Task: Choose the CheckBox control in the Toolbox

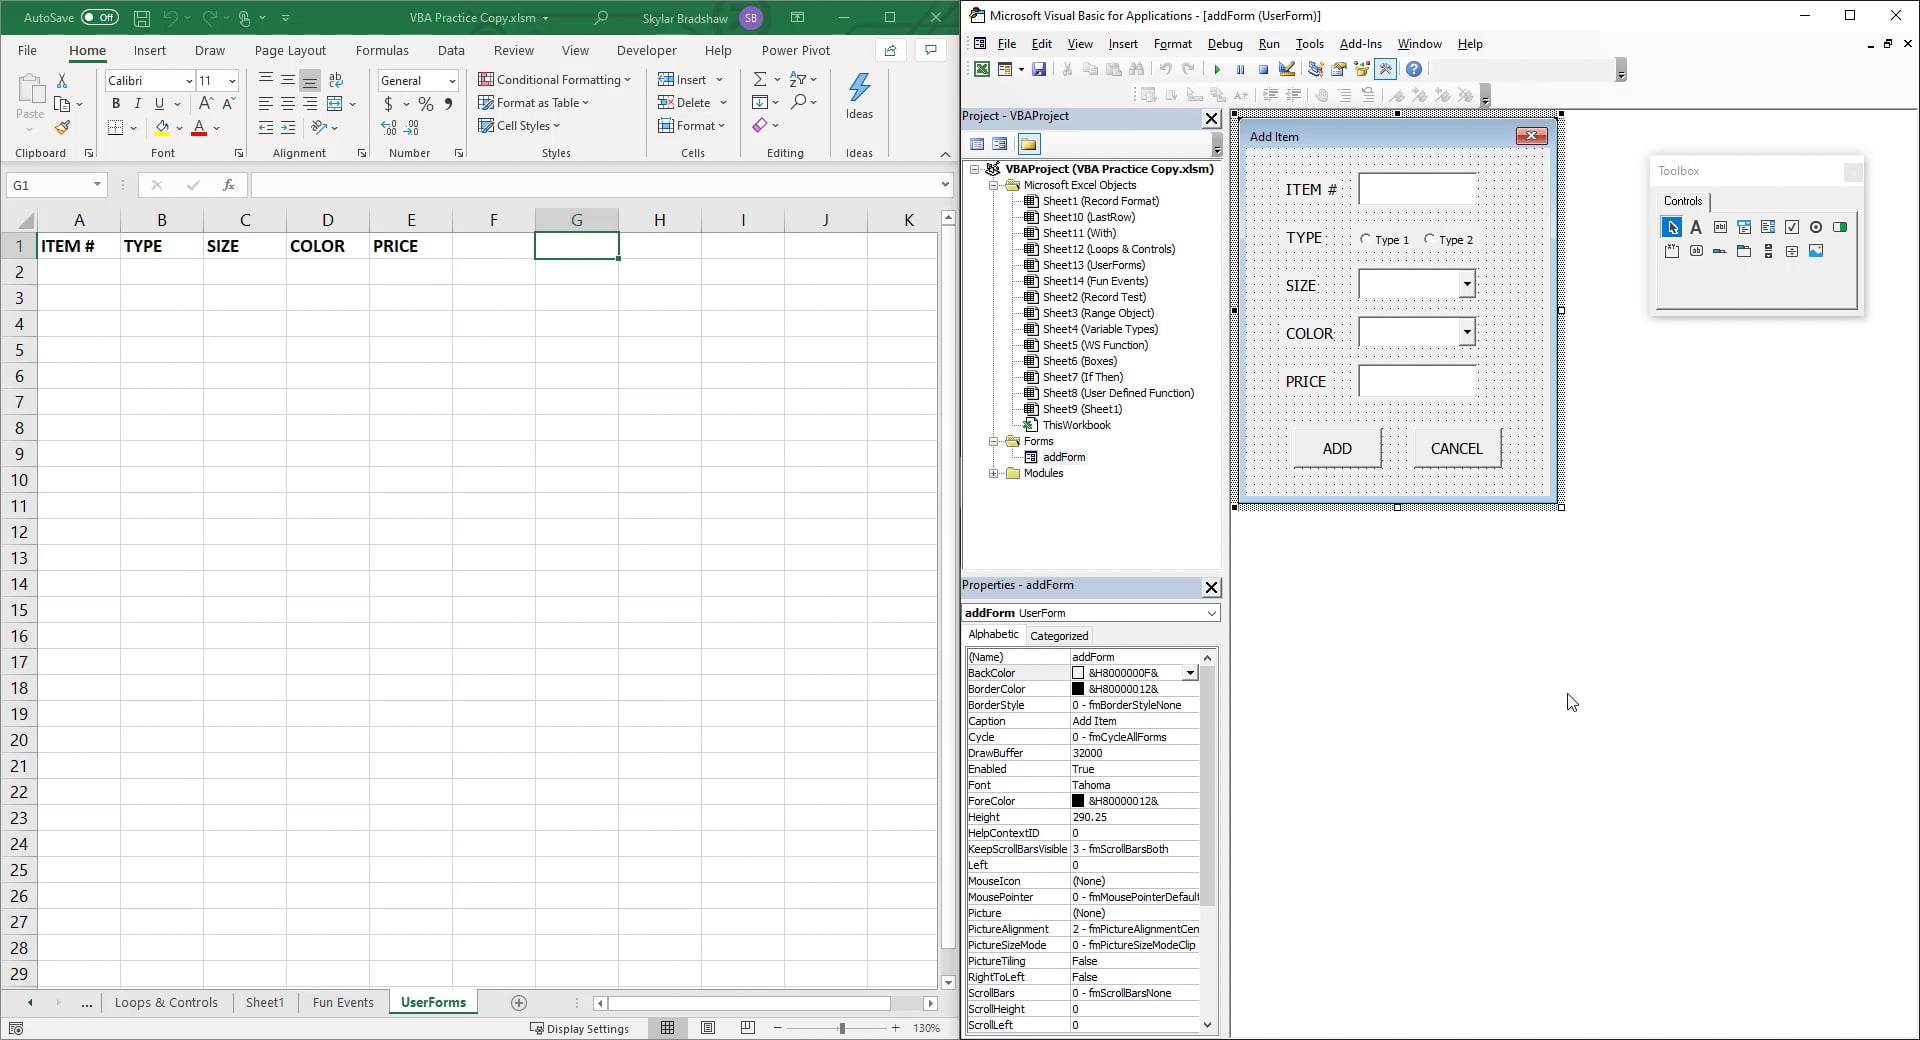Action: click(x=1792, y=227)
